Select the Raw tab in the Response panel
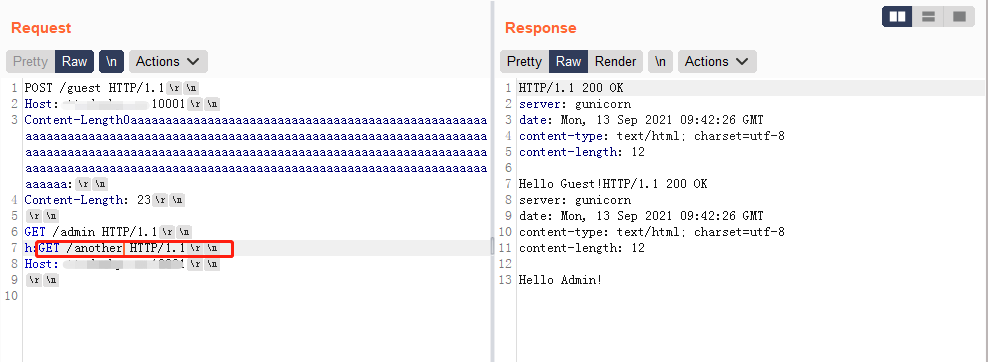The height and width of the screenshot is (362, 988). (x=568, y=62)
